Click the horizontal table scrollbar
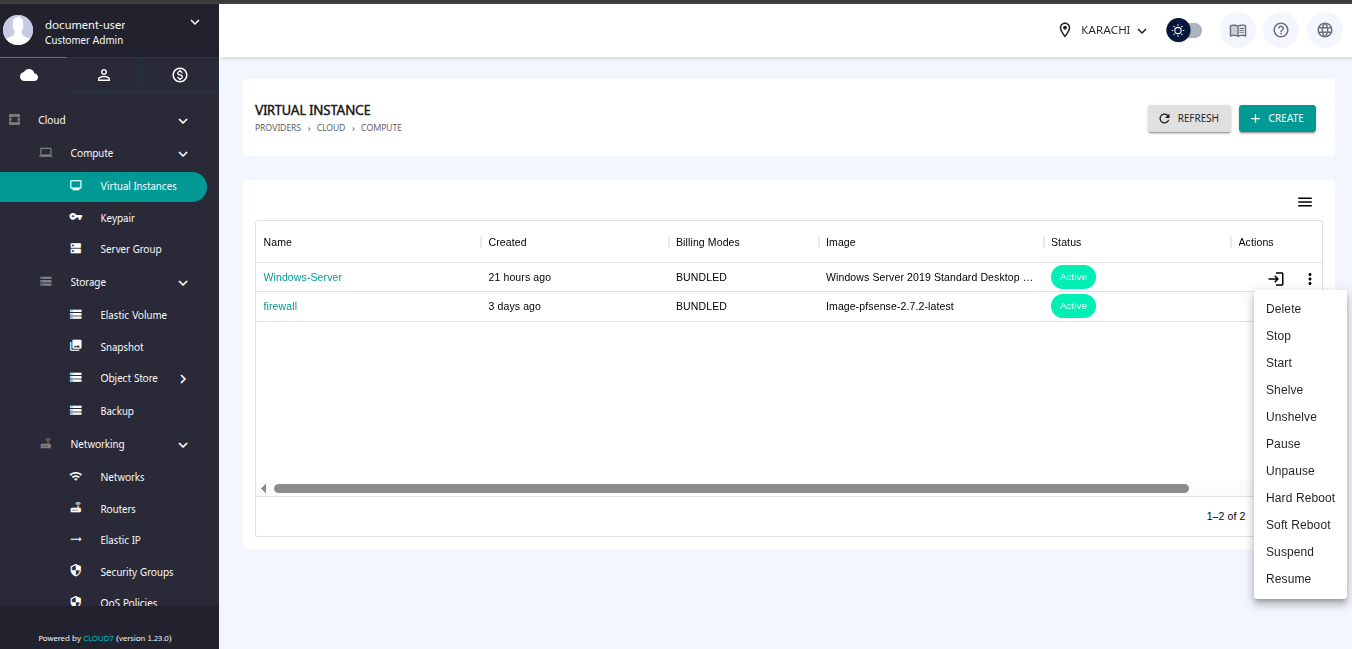Image resolution: width=1352 pixels, height=649 pixels. 730,489
